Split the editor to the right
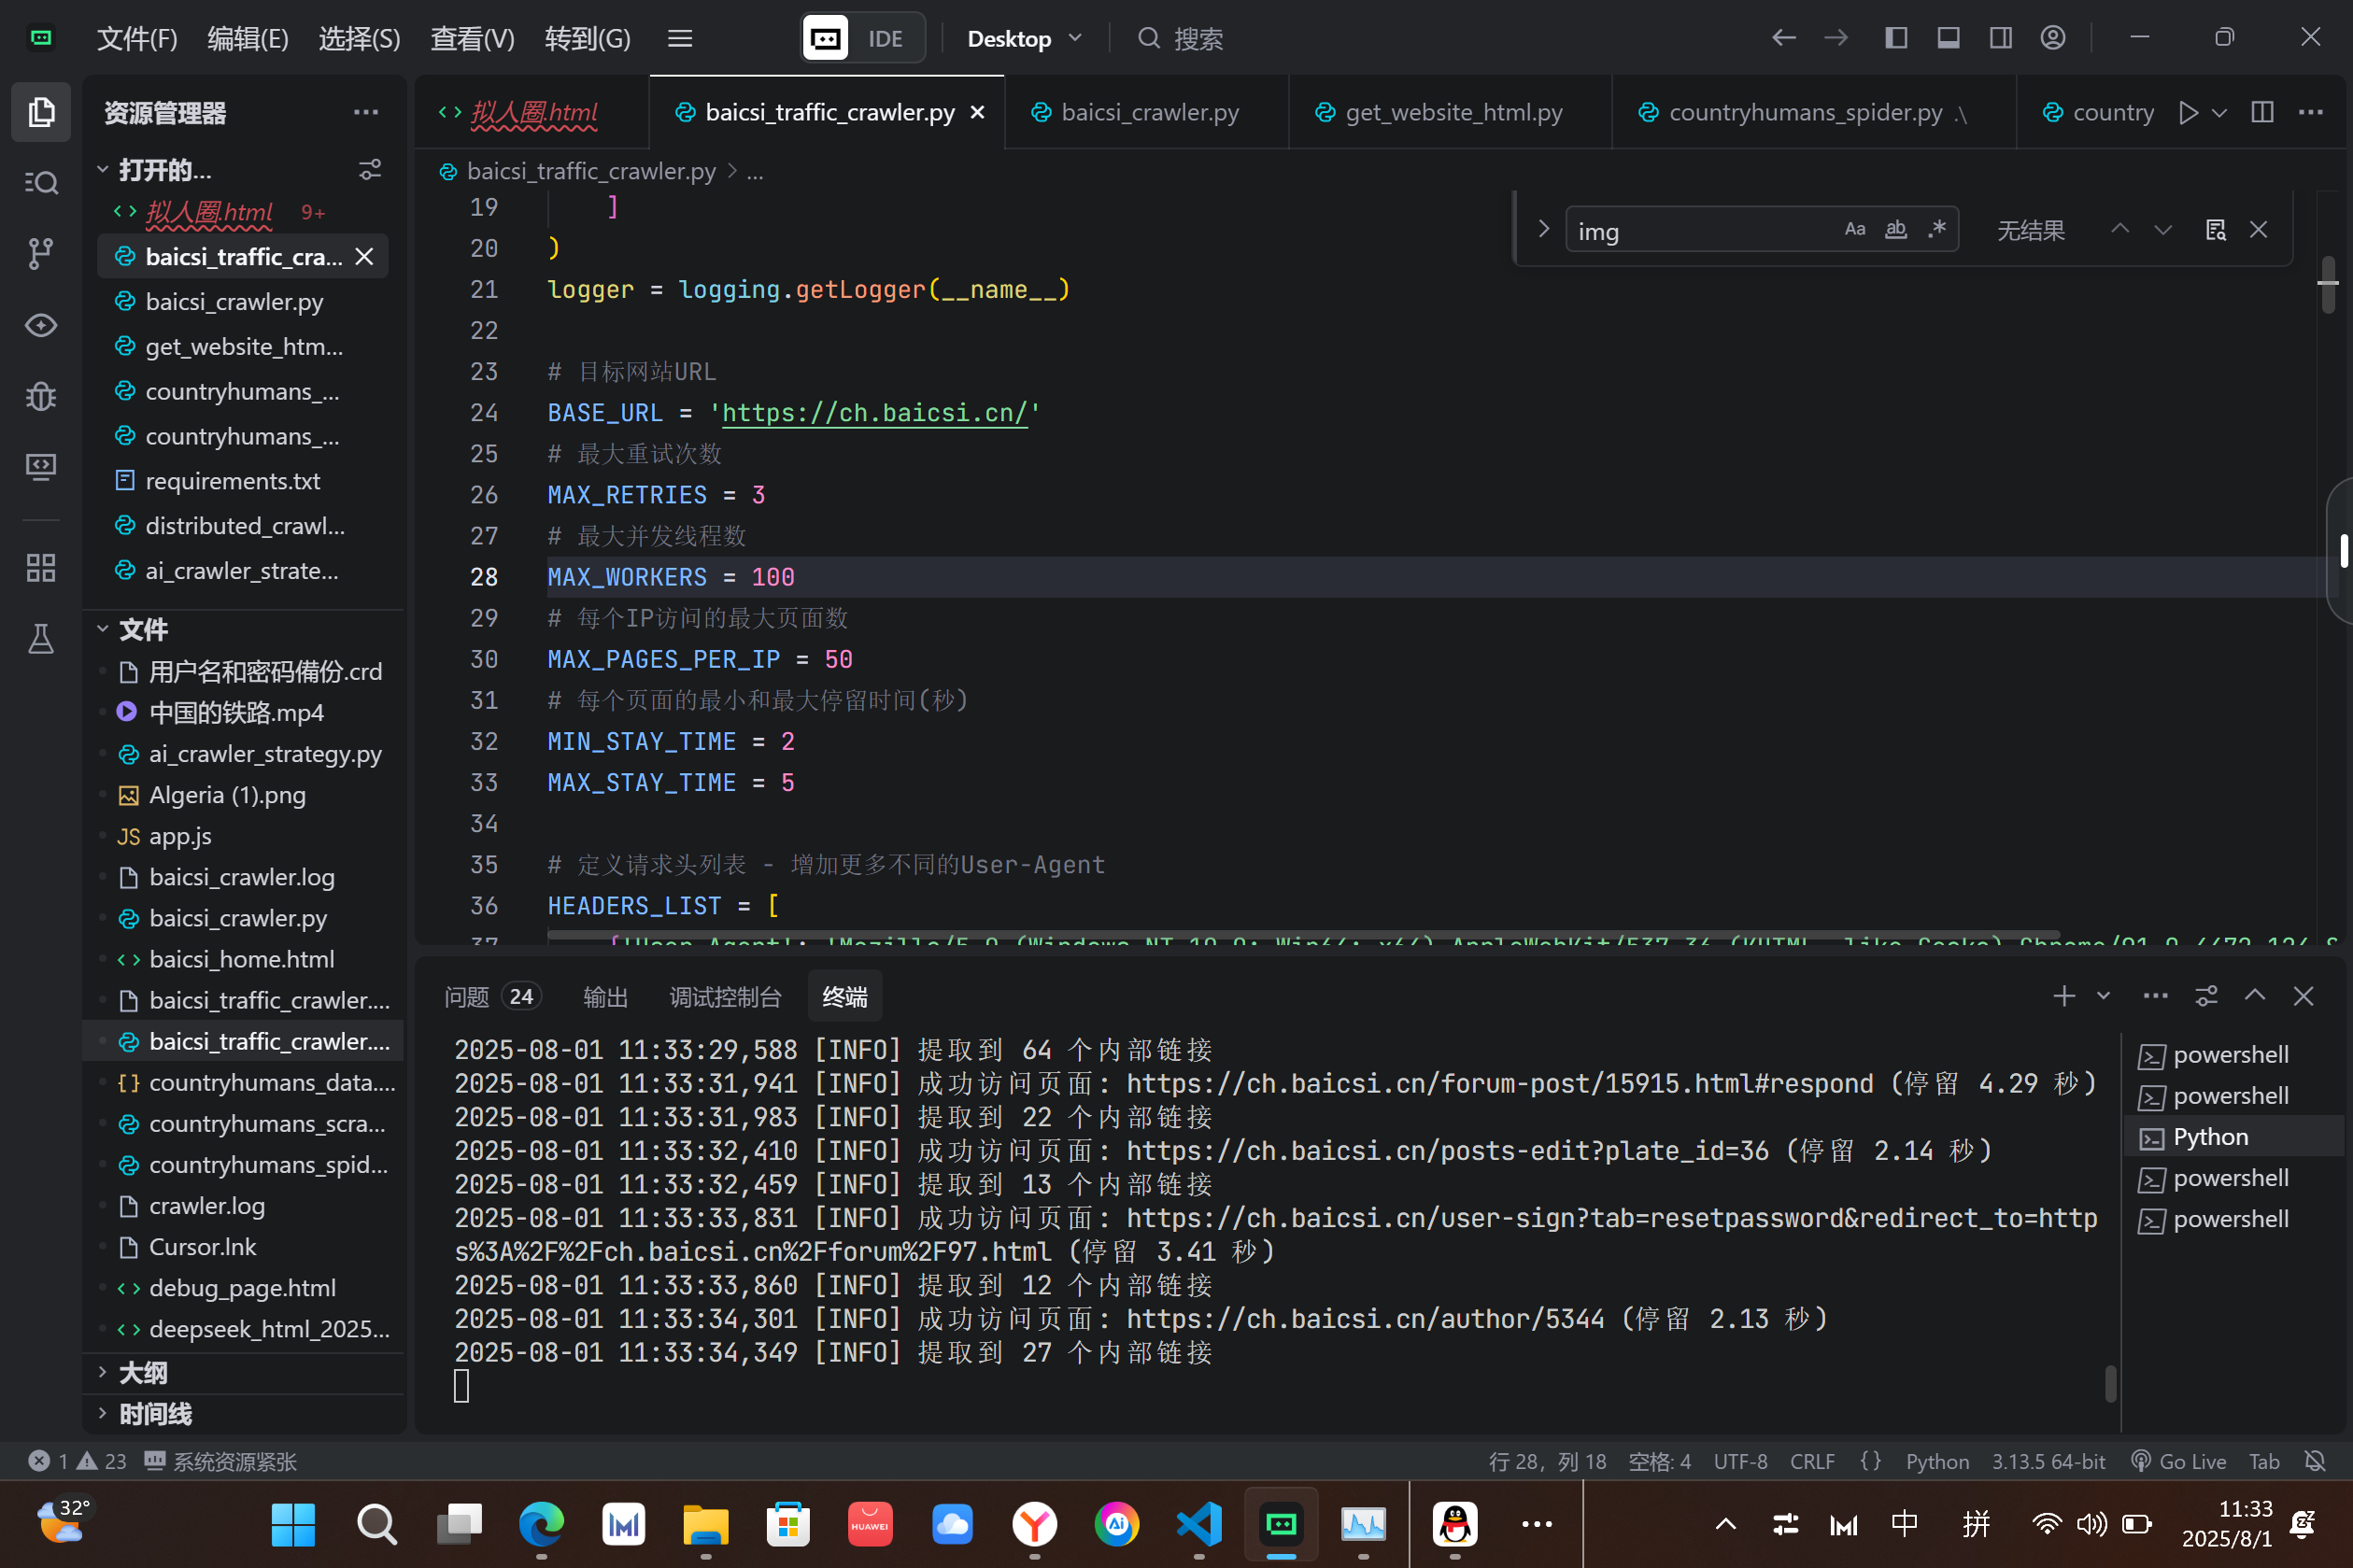 (x=2263, y=113)
